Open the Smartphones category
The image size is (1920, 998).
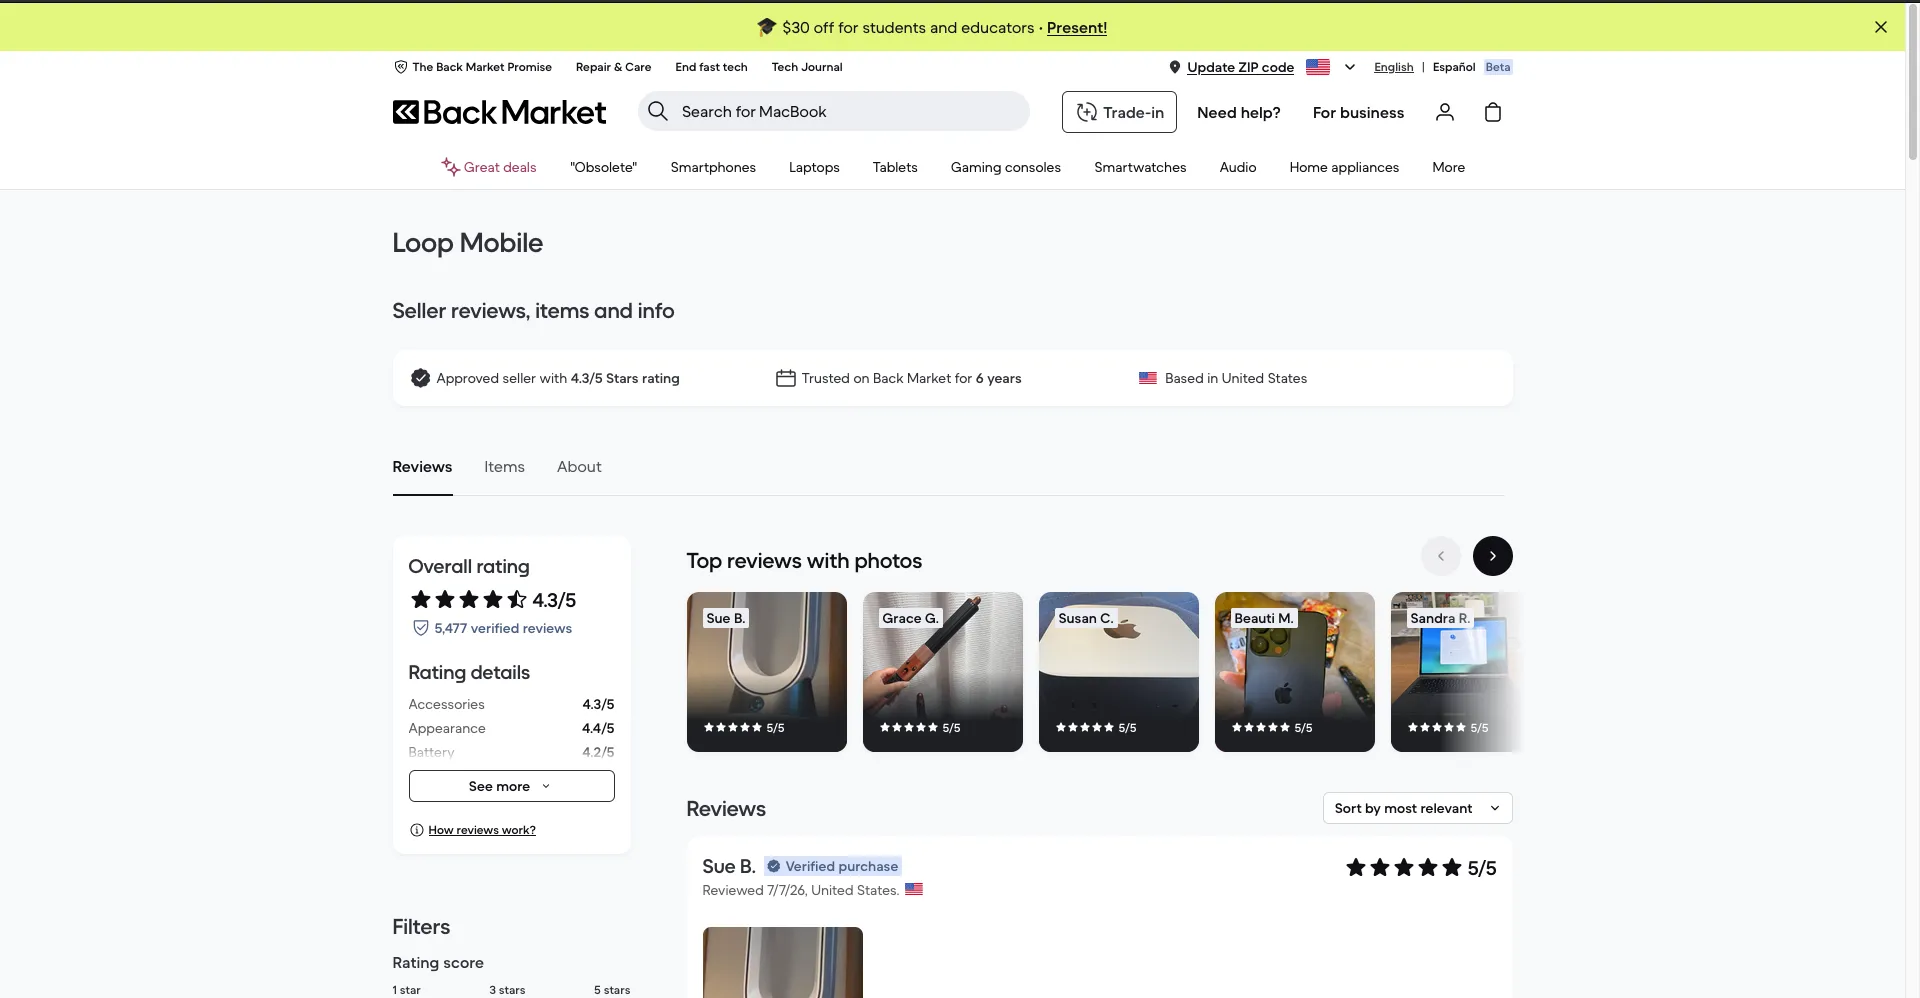[x=713, y=167]
